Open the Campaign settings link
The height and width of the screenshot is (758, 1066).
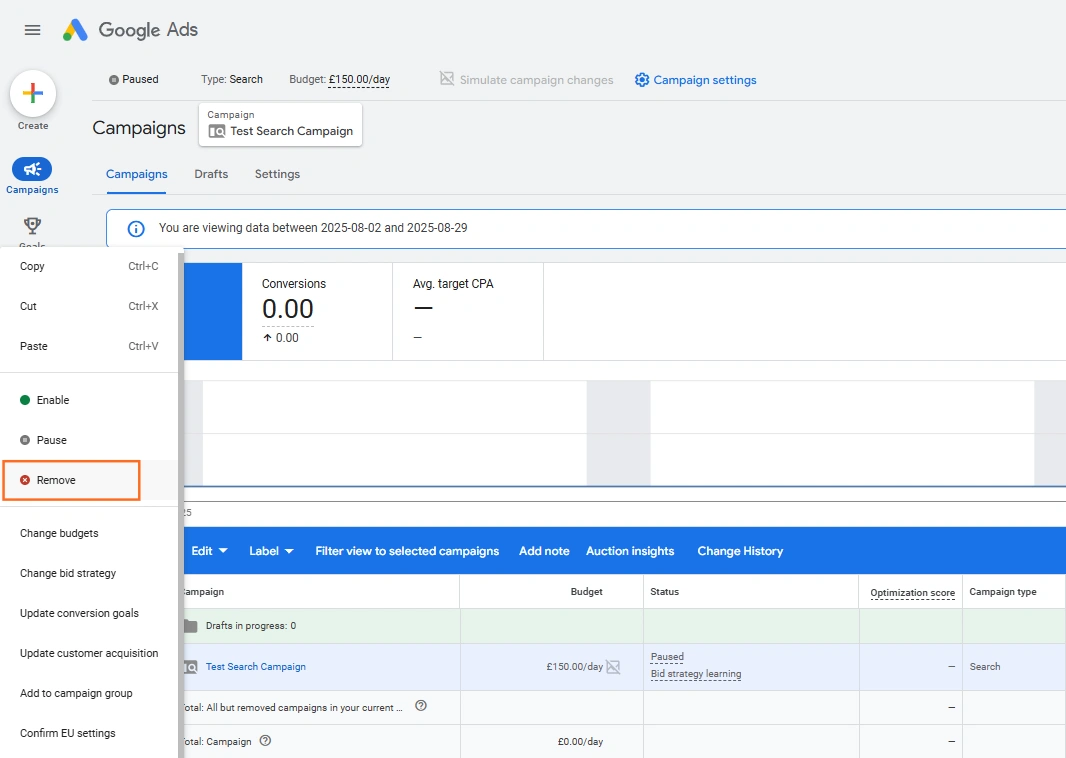click(x=704, y=80)
